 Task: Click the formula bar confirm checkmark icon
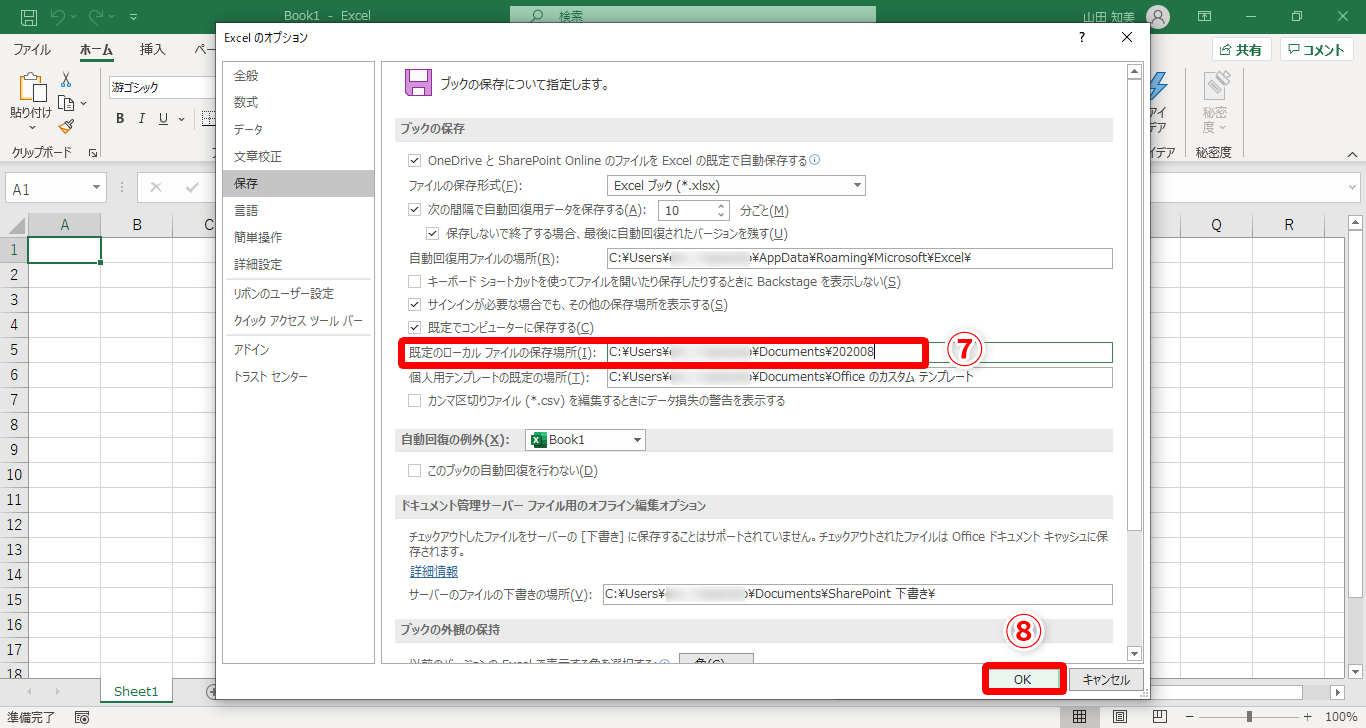tap(192, 188)
